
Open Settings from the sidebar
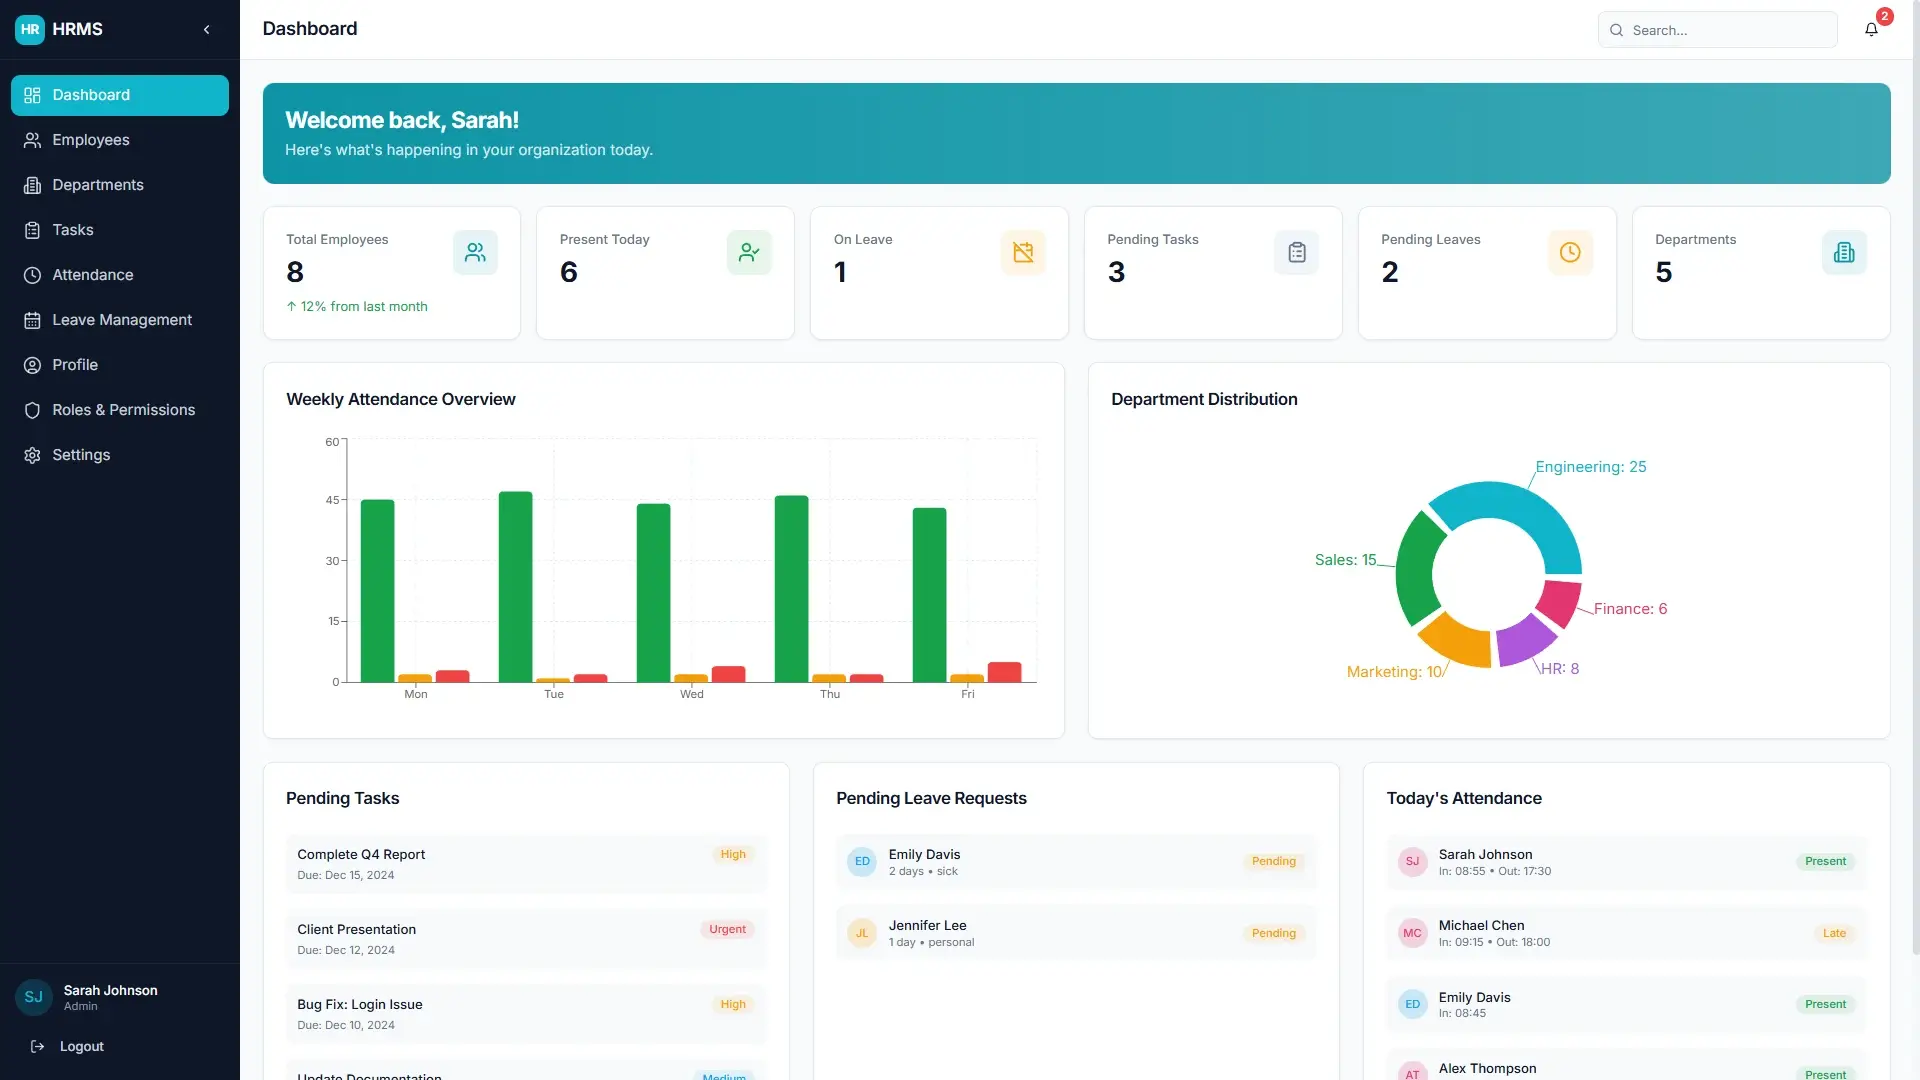[x=120, y=455]
